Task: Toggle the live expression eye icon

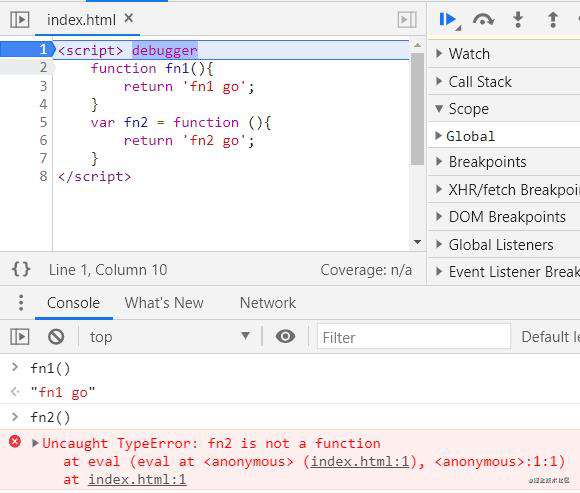Action: (285, 337)
